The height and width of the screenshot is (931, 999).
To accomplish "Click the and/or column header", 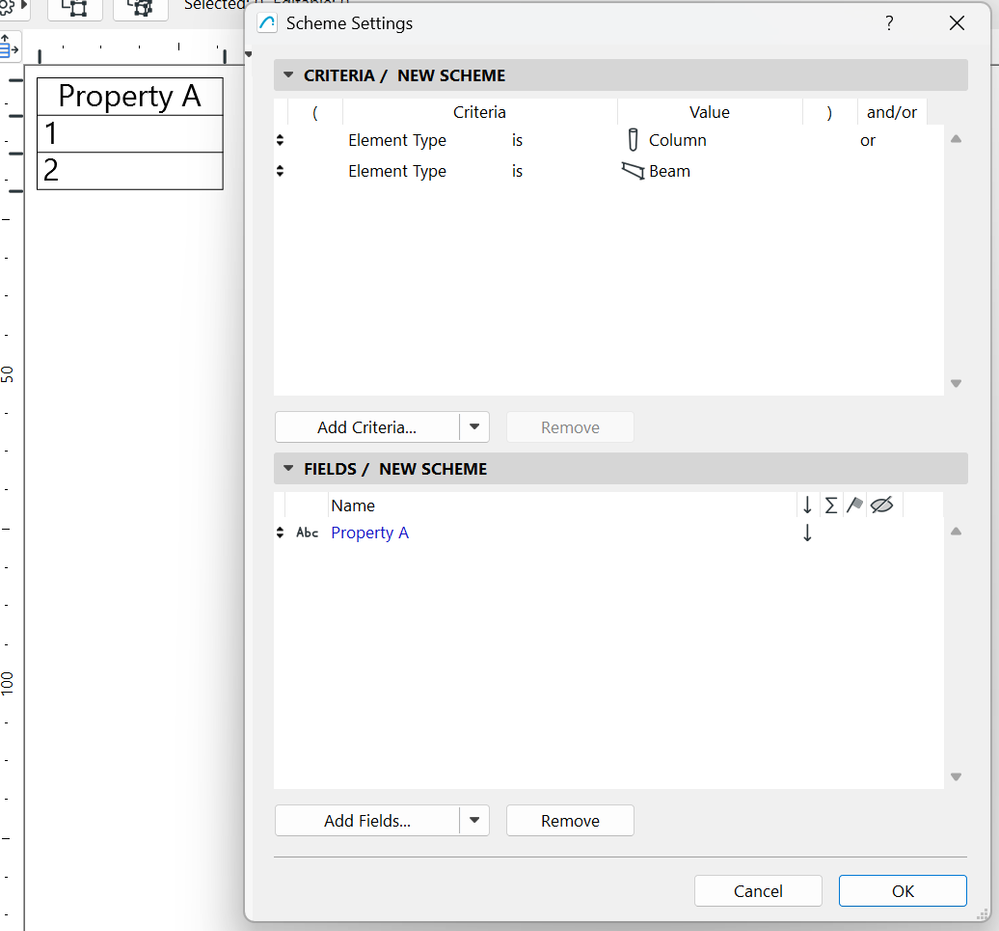I will pyautogui.click(x=891, y=112).
